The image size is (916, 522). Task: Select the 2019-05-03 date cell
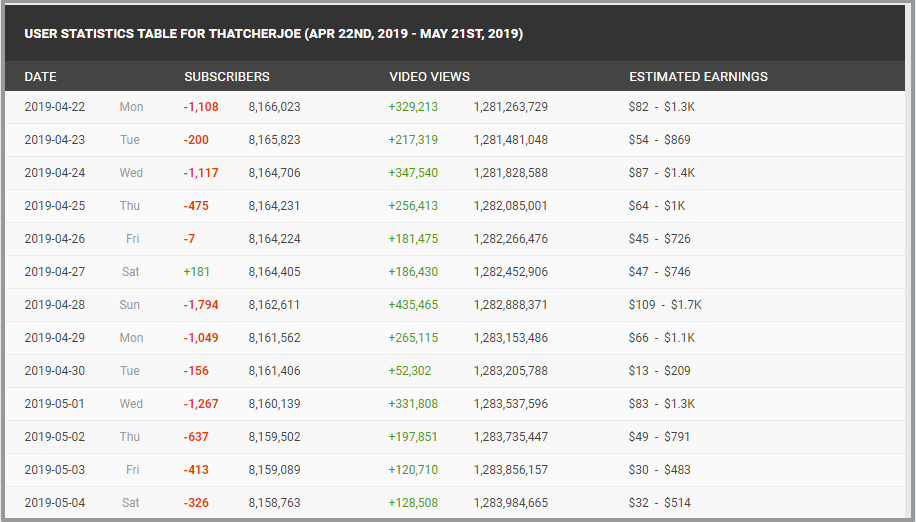(x=54, y=469)
